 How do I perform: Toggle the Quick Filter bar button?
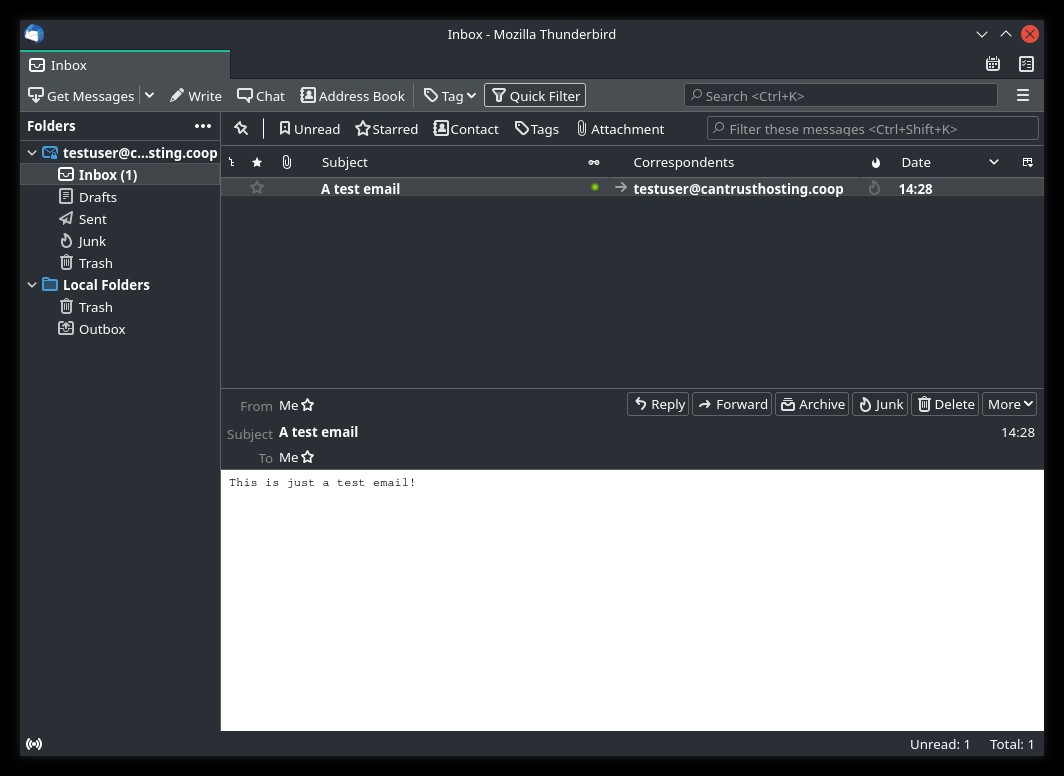point(535,96)
